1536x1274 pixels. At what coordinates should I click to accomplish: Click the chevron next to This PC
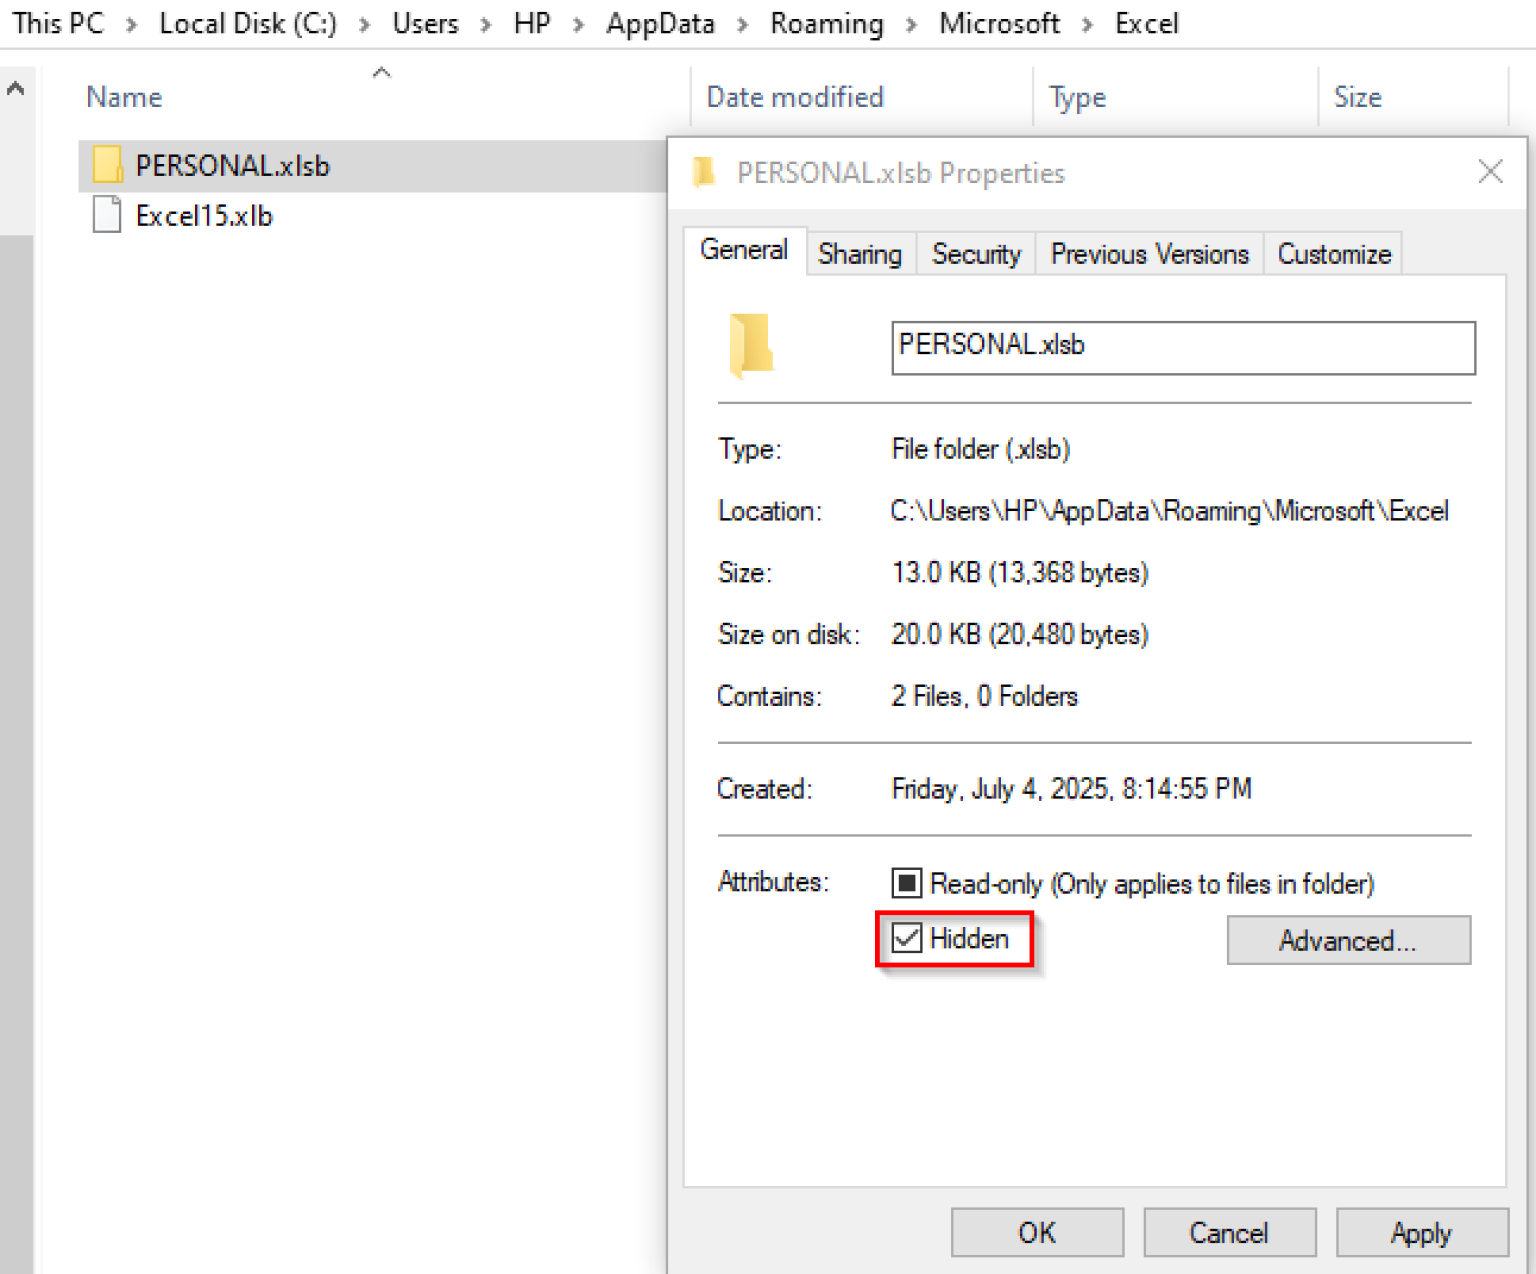131,23
